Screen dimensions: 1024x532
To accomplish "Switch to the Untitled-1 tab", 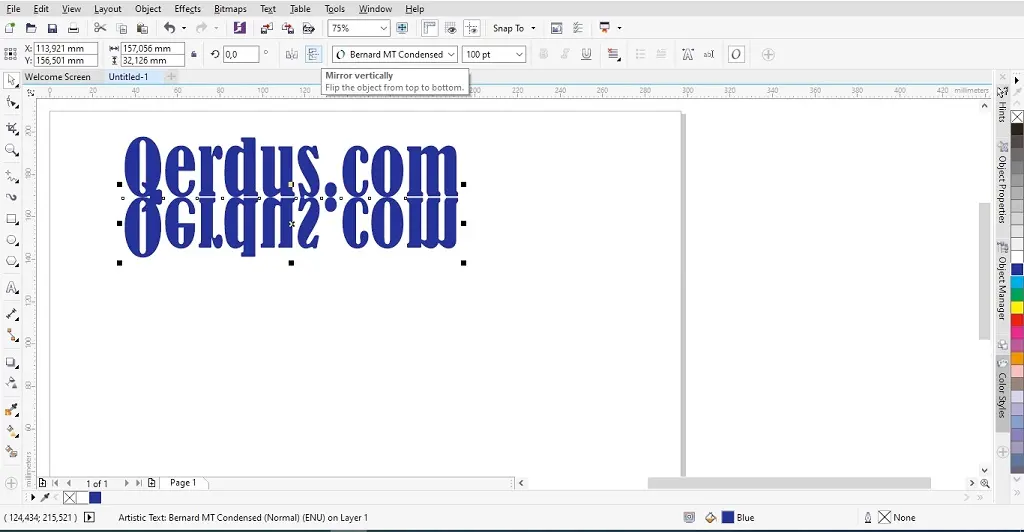I will click(128, 76).
